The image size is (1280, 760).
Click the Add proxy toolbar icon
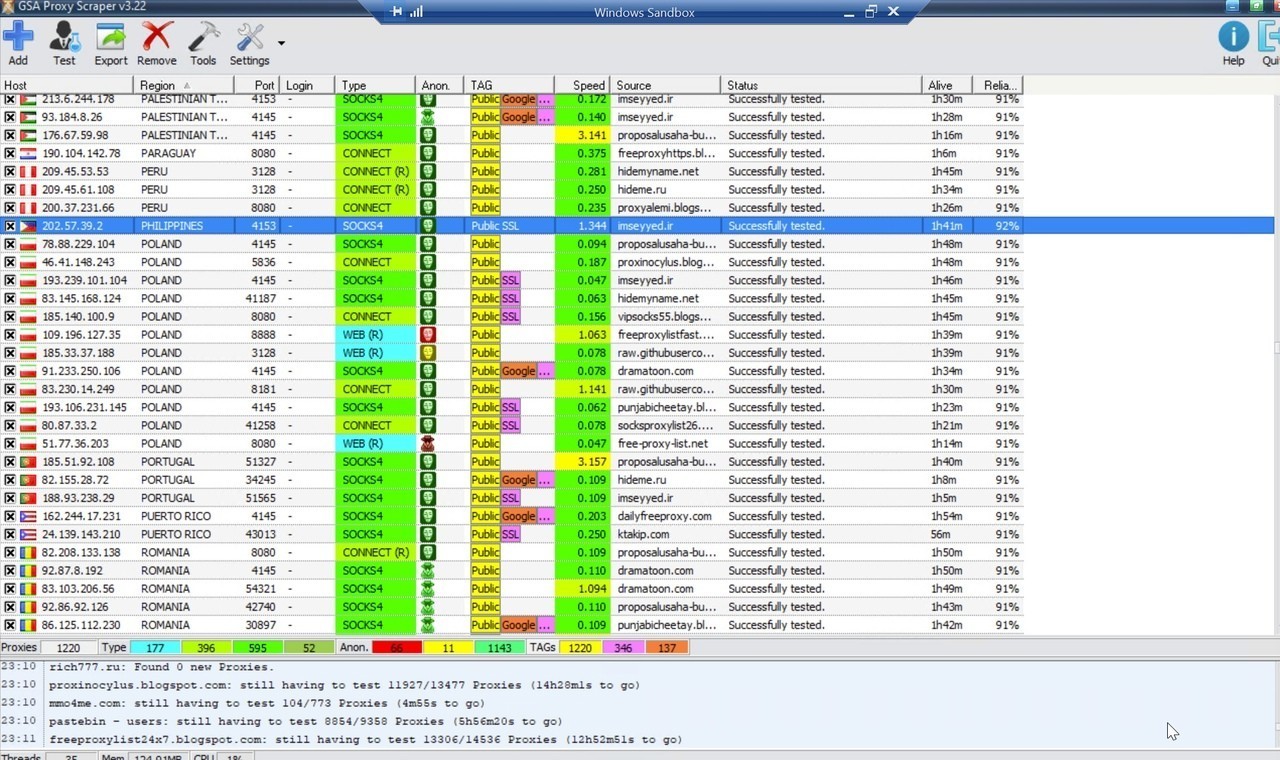[x=18, y=37]
